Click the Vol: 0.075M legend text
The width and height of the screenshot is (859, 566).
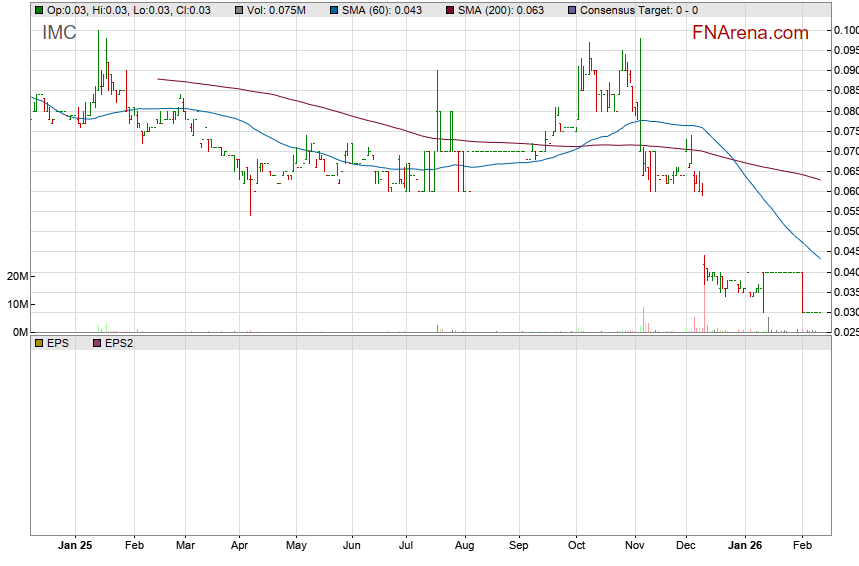click(282, 10)
